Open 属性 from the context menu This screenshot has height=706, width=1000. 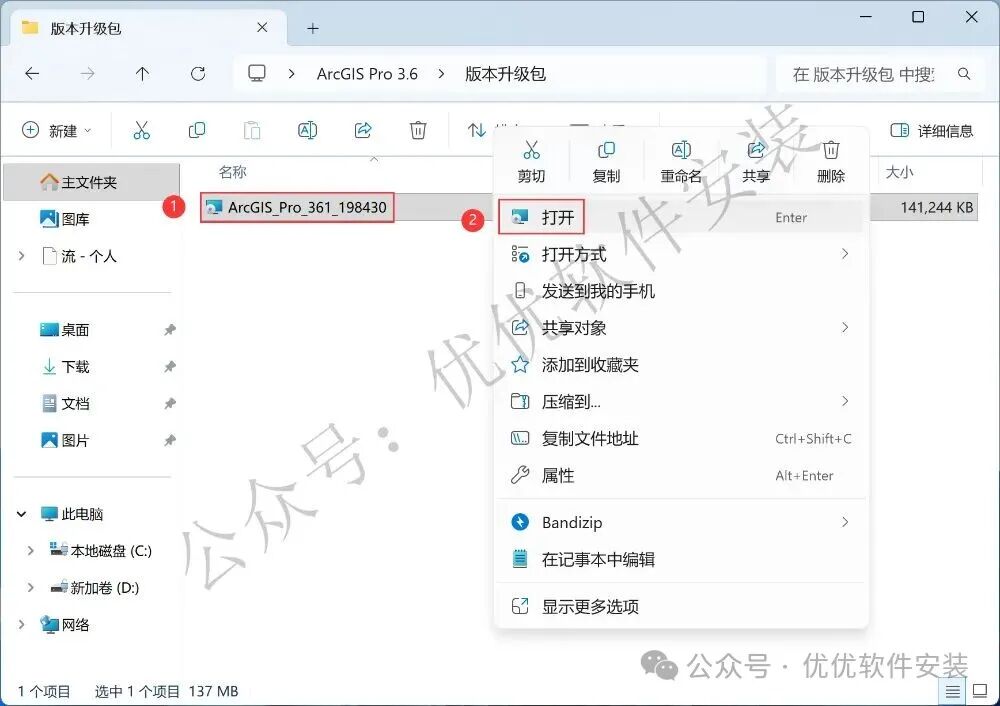point(680,476)
